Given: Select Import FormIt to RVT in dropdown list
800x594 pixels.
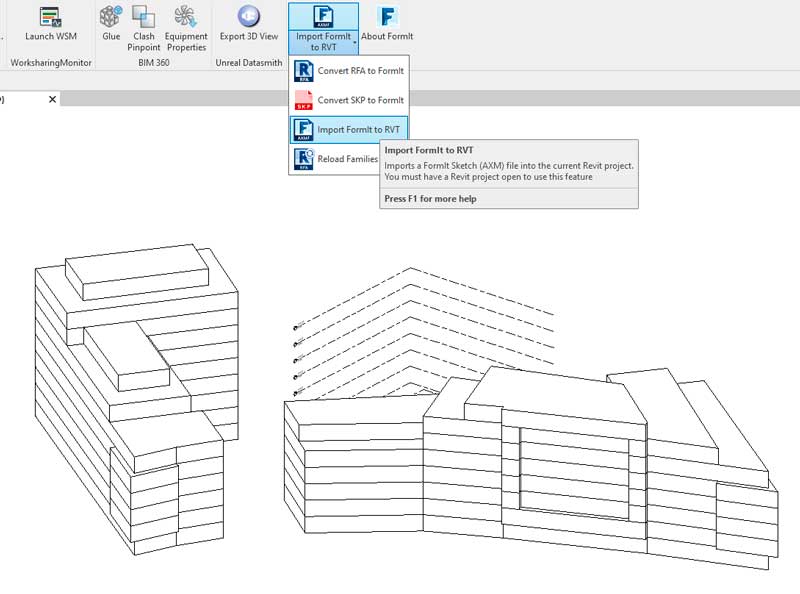Looking at the screenshot, I should [x=348, y=130].
